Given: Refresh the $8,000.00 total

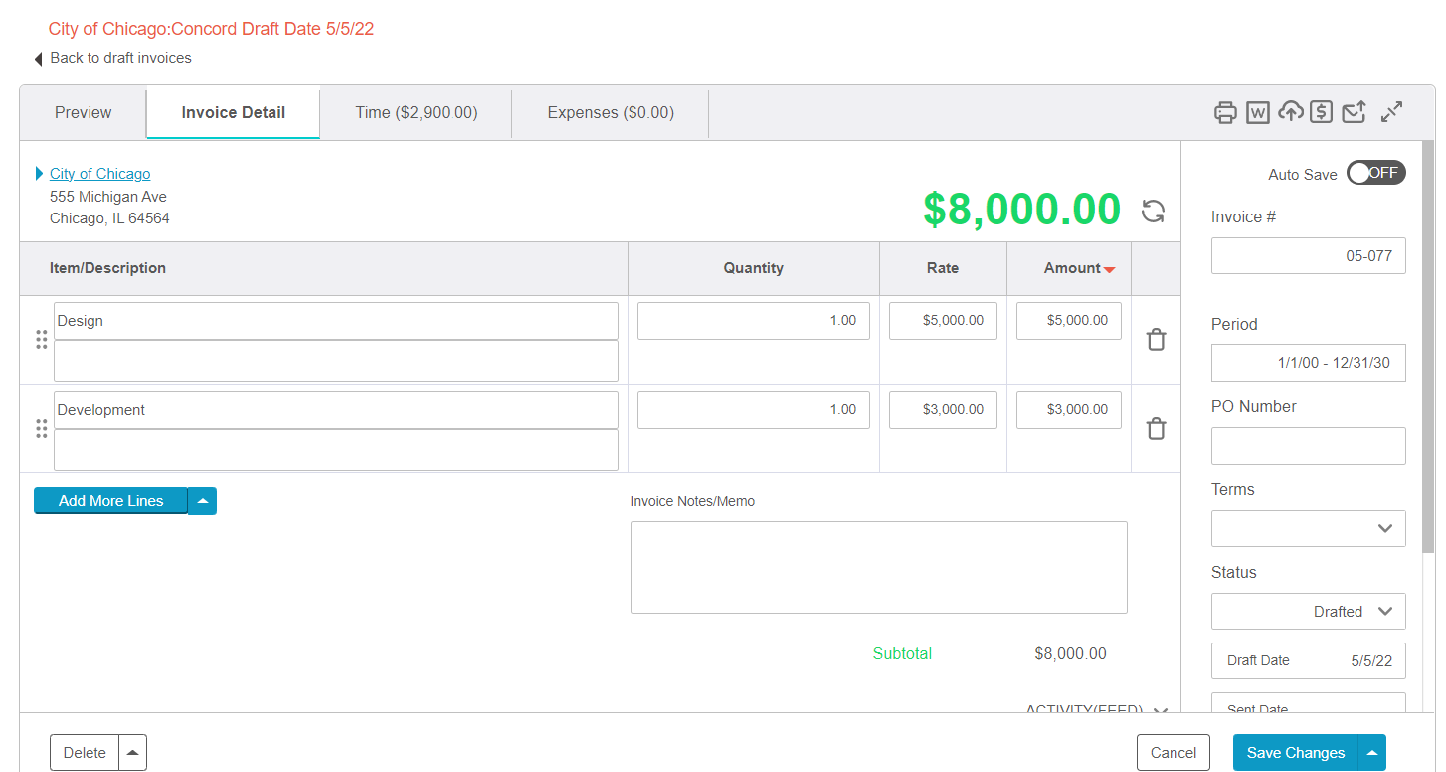Looking at the screenshot, I should [x=1153, y=211].
